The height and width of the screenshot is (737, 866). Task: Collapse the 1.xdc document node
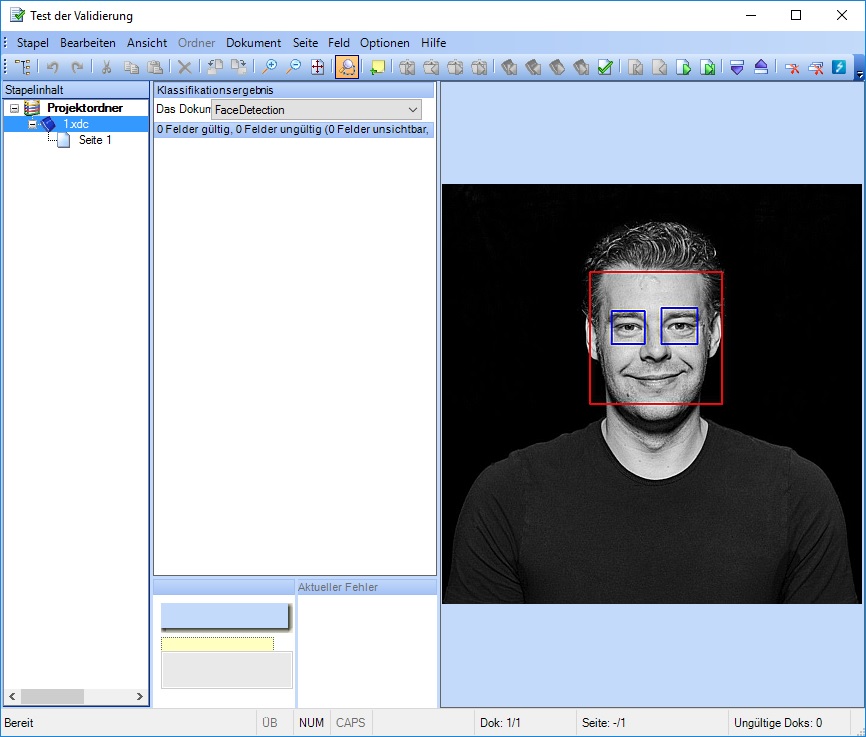coord(32,124)
